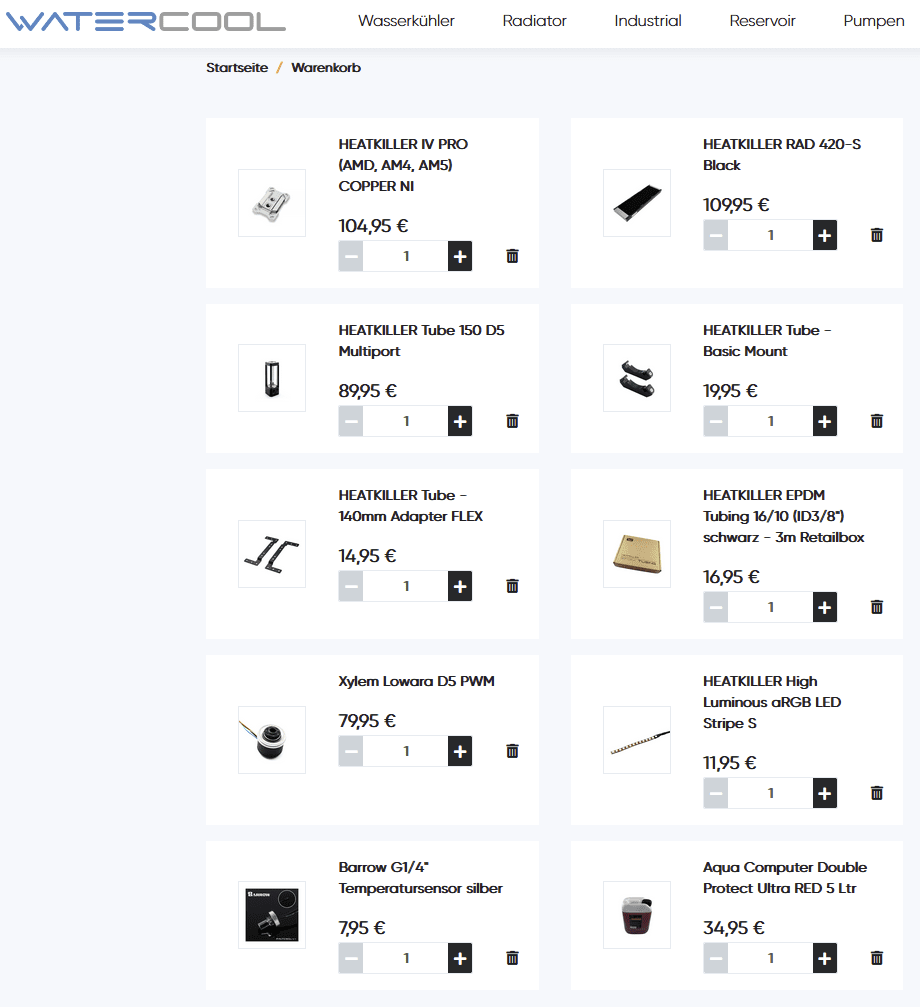Select the price text "7,95 €"

(361, 928)
